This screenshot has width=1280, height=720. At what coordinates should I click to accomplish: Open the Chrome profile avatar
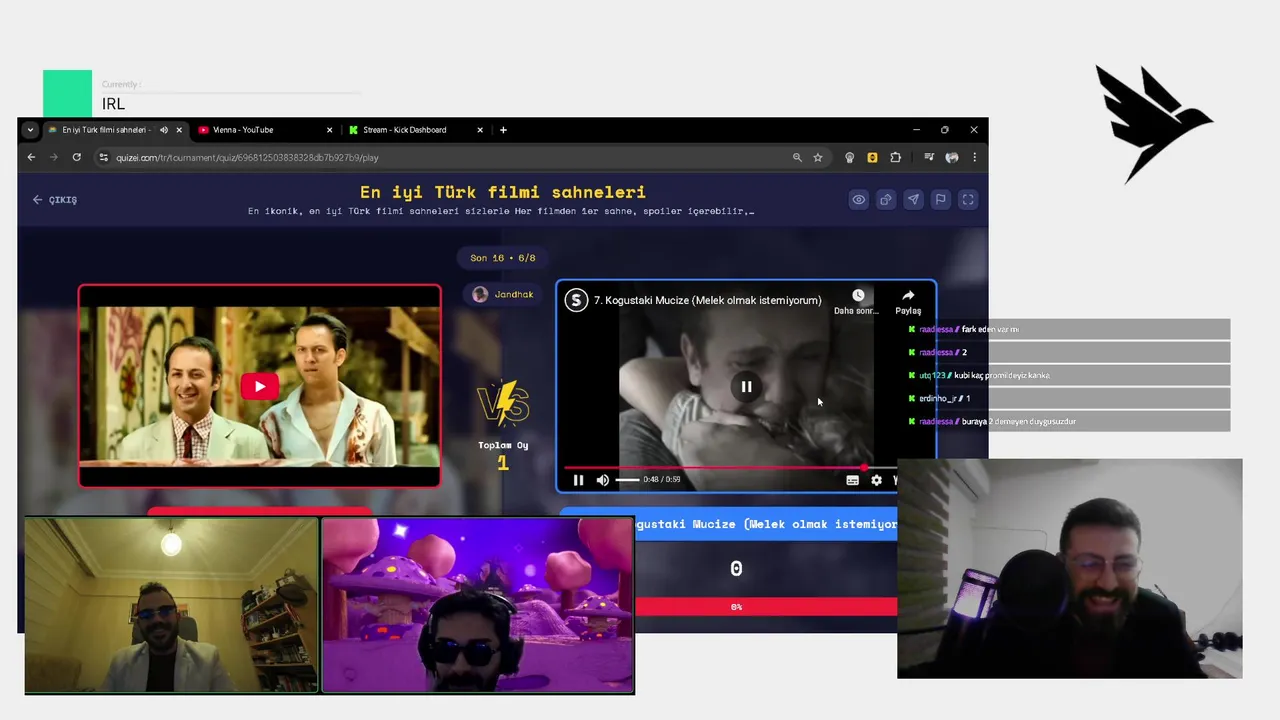click(952, 157)
